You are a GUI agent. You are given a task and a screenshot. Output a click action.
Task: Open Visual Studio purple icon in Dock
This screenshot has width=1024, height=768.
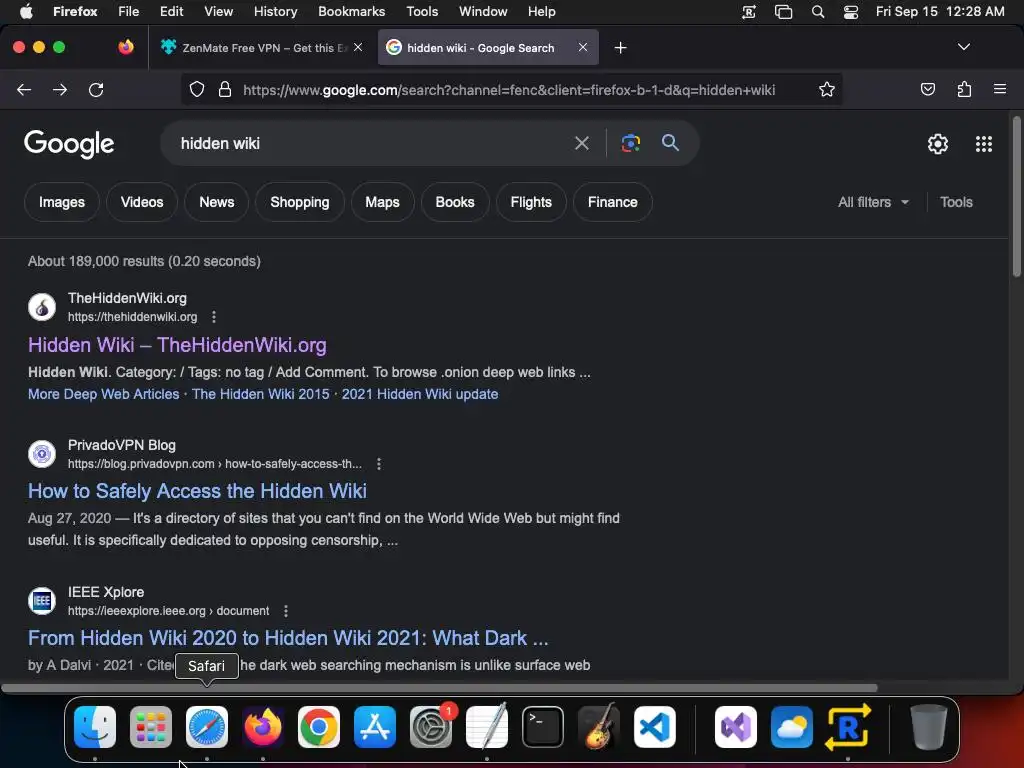735,727
